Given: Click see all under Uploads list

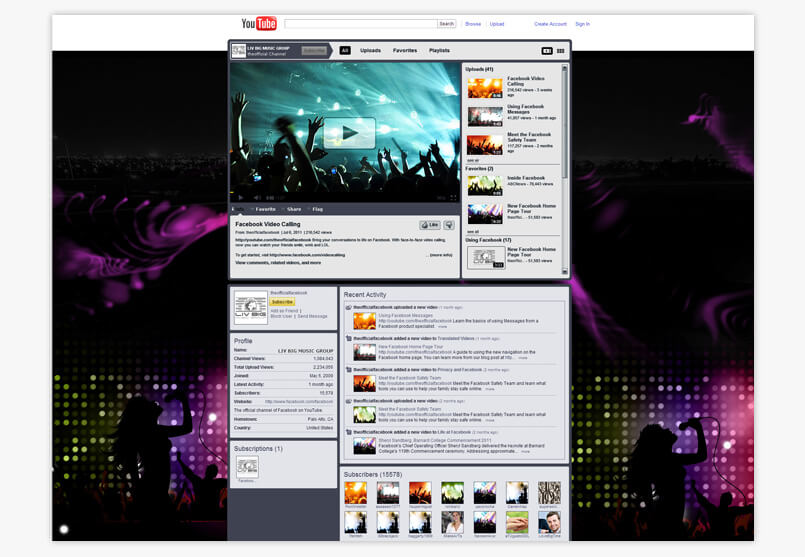Looking at the screenshot, I should (x=472, y=161).
